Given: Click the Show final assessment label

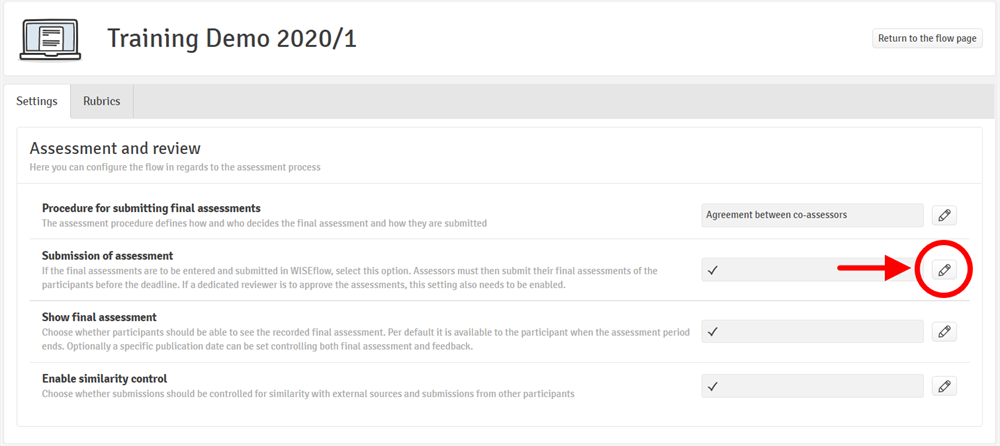Looking at the screenshot, I should click(99, 317).
